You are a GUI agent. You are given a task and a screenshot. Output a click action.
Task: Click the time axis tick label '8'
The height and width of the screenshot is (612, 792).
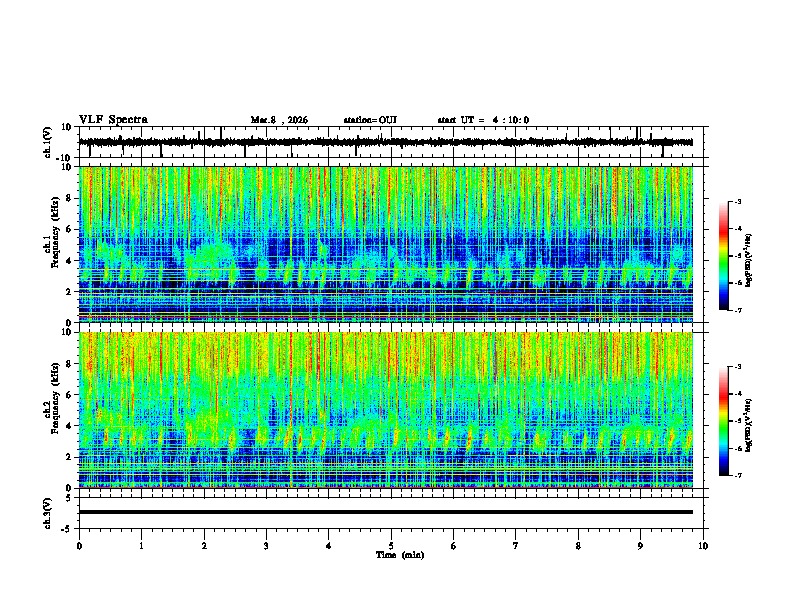tap(578, 546)
